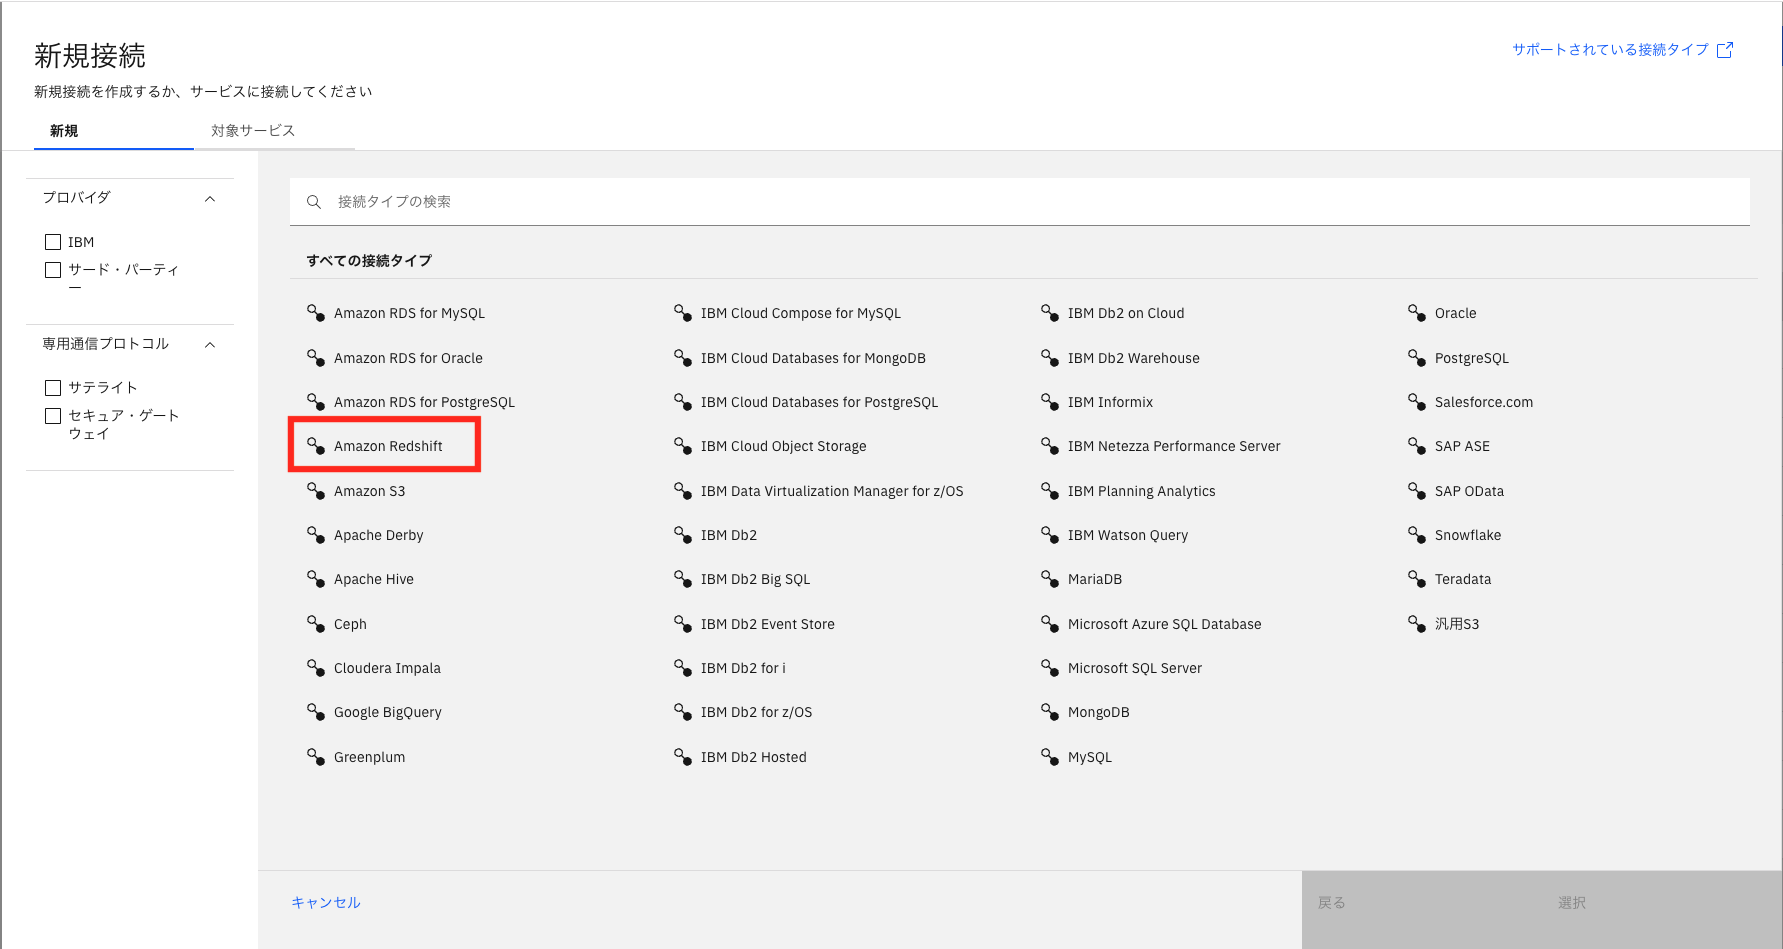Select IBM Db2 Warehouse

(1134, 358)
